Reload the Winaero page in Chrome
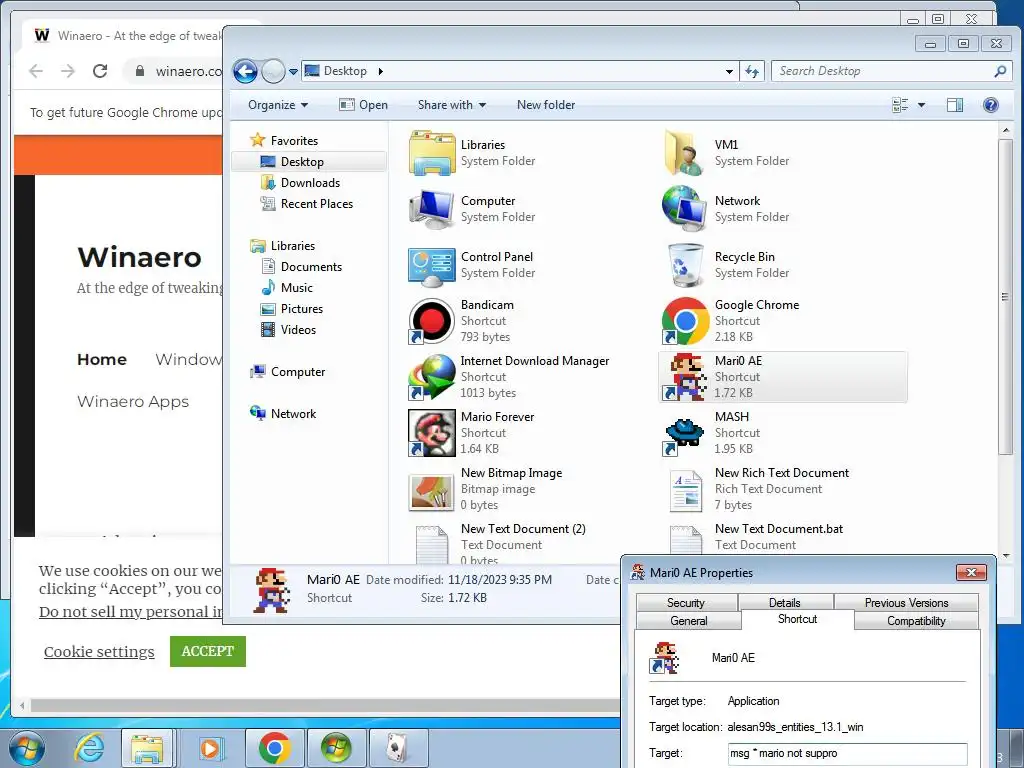The height and width of the screenshot is (768, 1024). coord(100,71)
